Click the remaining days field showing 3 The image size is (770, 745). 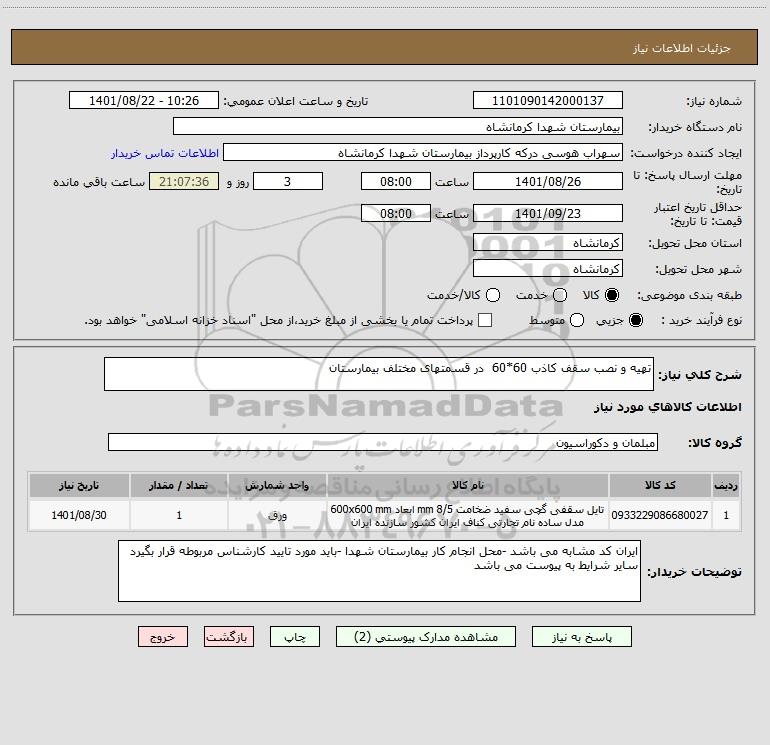click(288, 181)
